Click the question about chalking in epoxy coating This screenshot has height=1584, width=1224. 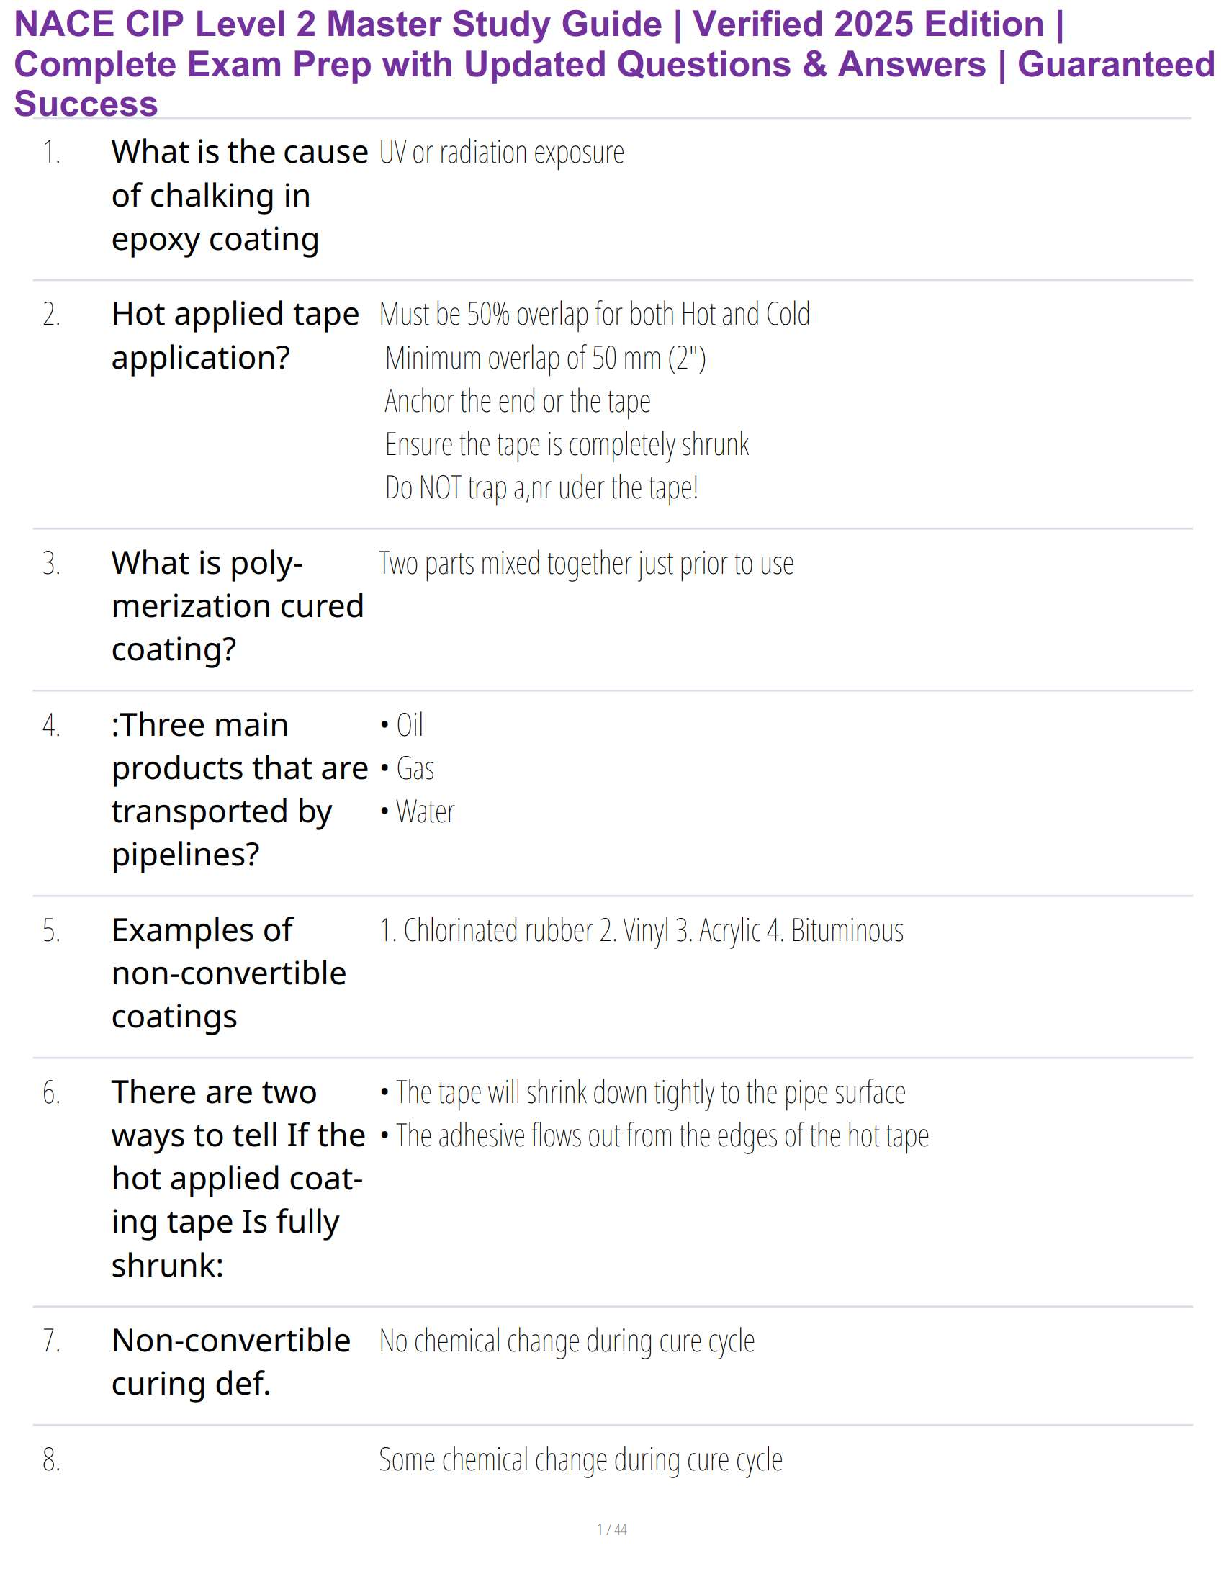pyautogui.click(x=238, y=196)
